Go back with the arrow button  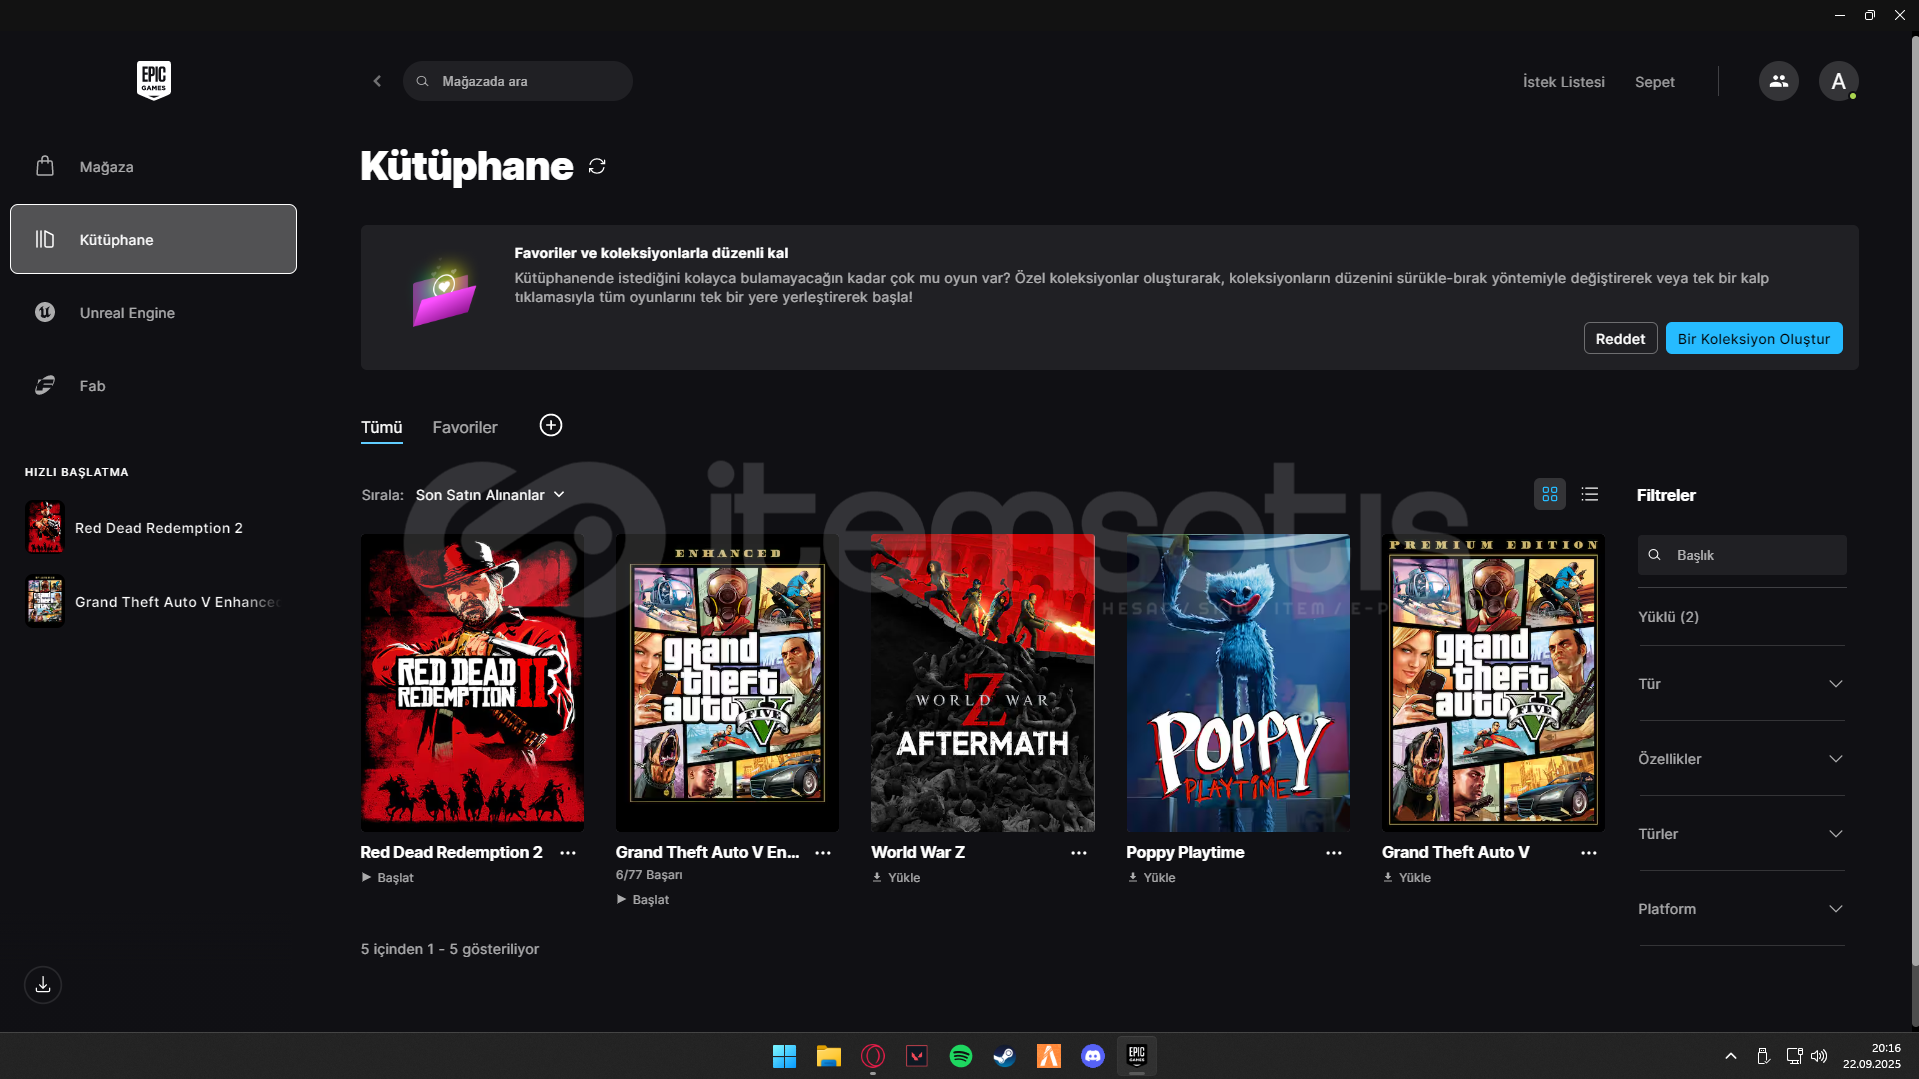click(377, 81)
